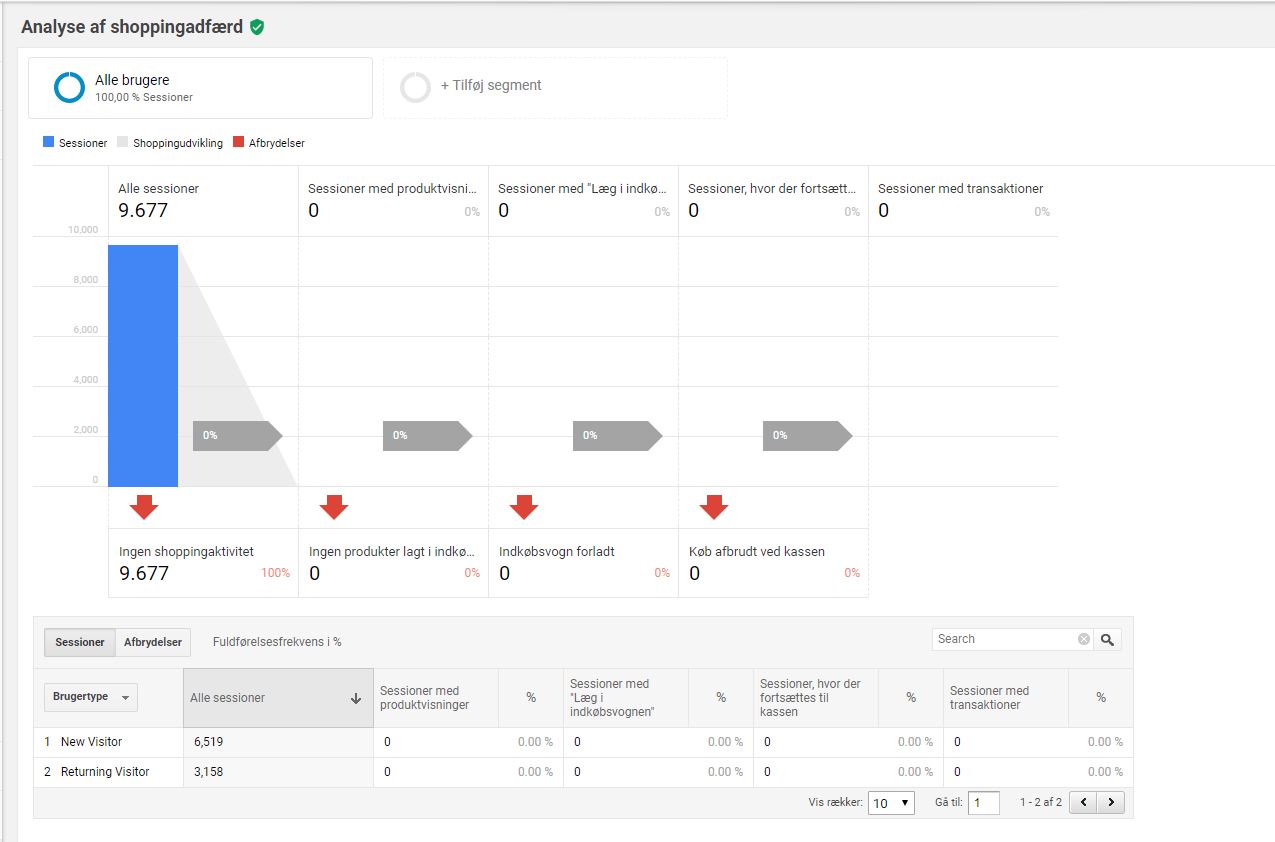The width and height of the screenshot is (1275, 842).
Task: Click the search magnifier button
Action: click(x=1107, y=639)
